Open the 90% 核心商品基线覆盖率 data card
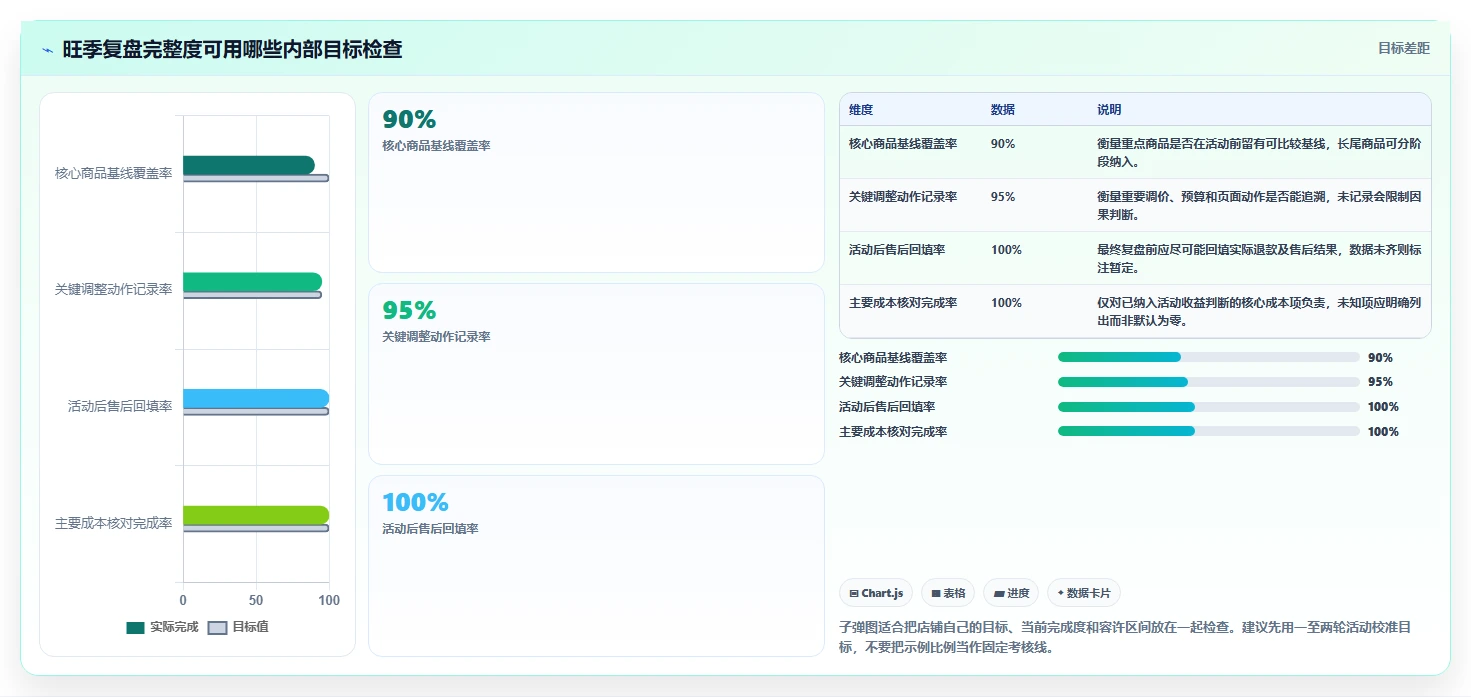Image resolution: width=1471 pixels, height=697 pixels. tap(596, 183)
